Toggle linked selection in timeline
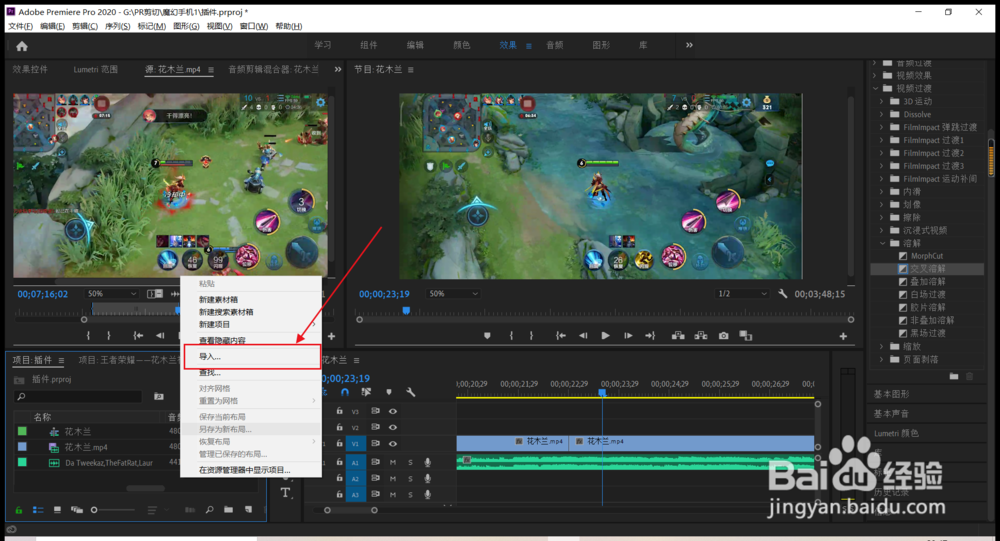 click(x=366, y=392)
